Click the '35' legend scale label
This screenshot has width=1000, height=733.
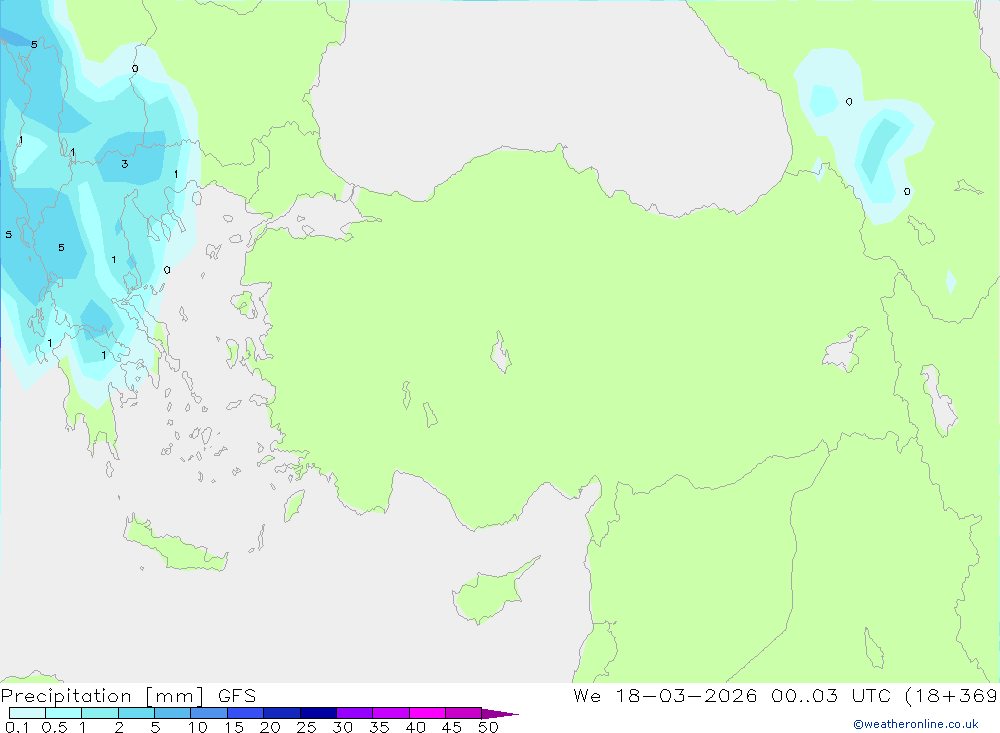point(379,727)
